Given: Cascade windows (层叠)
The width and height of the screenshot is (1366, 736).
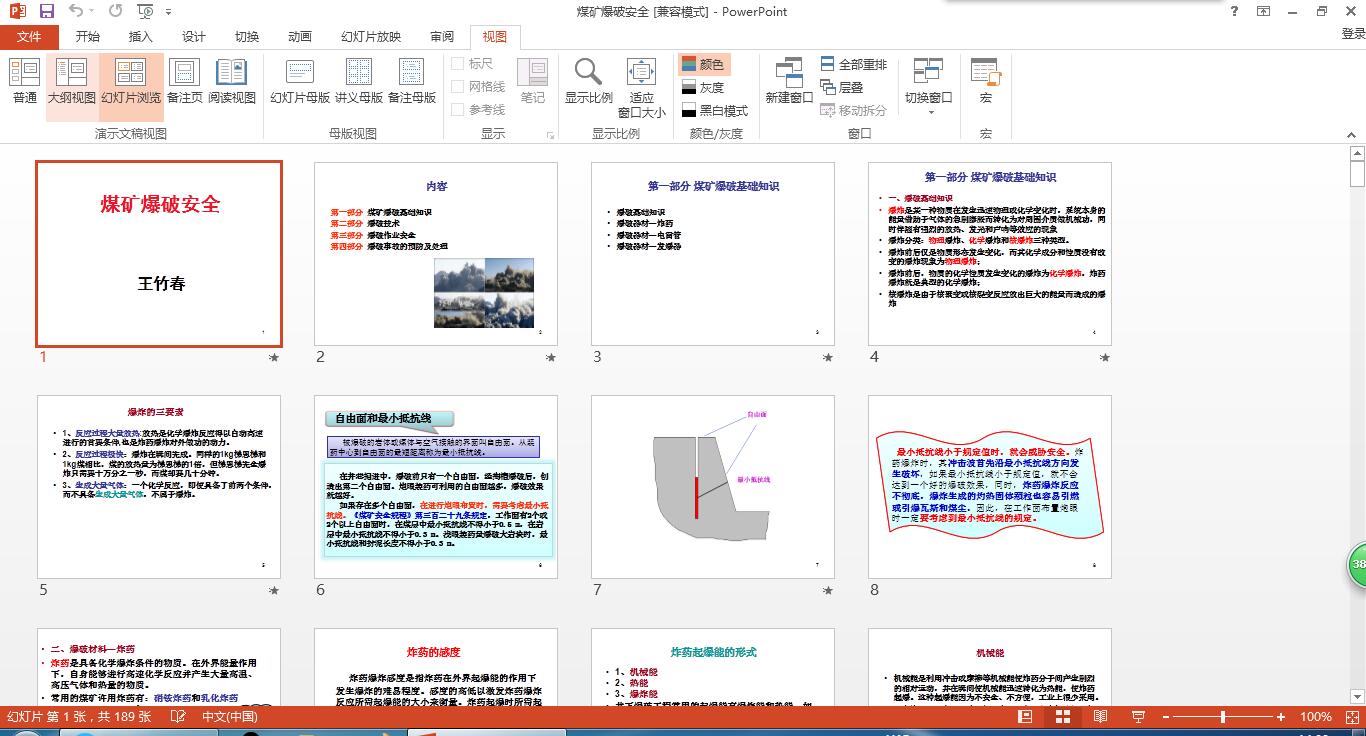Looking at the screenshot, I should 842,87.
